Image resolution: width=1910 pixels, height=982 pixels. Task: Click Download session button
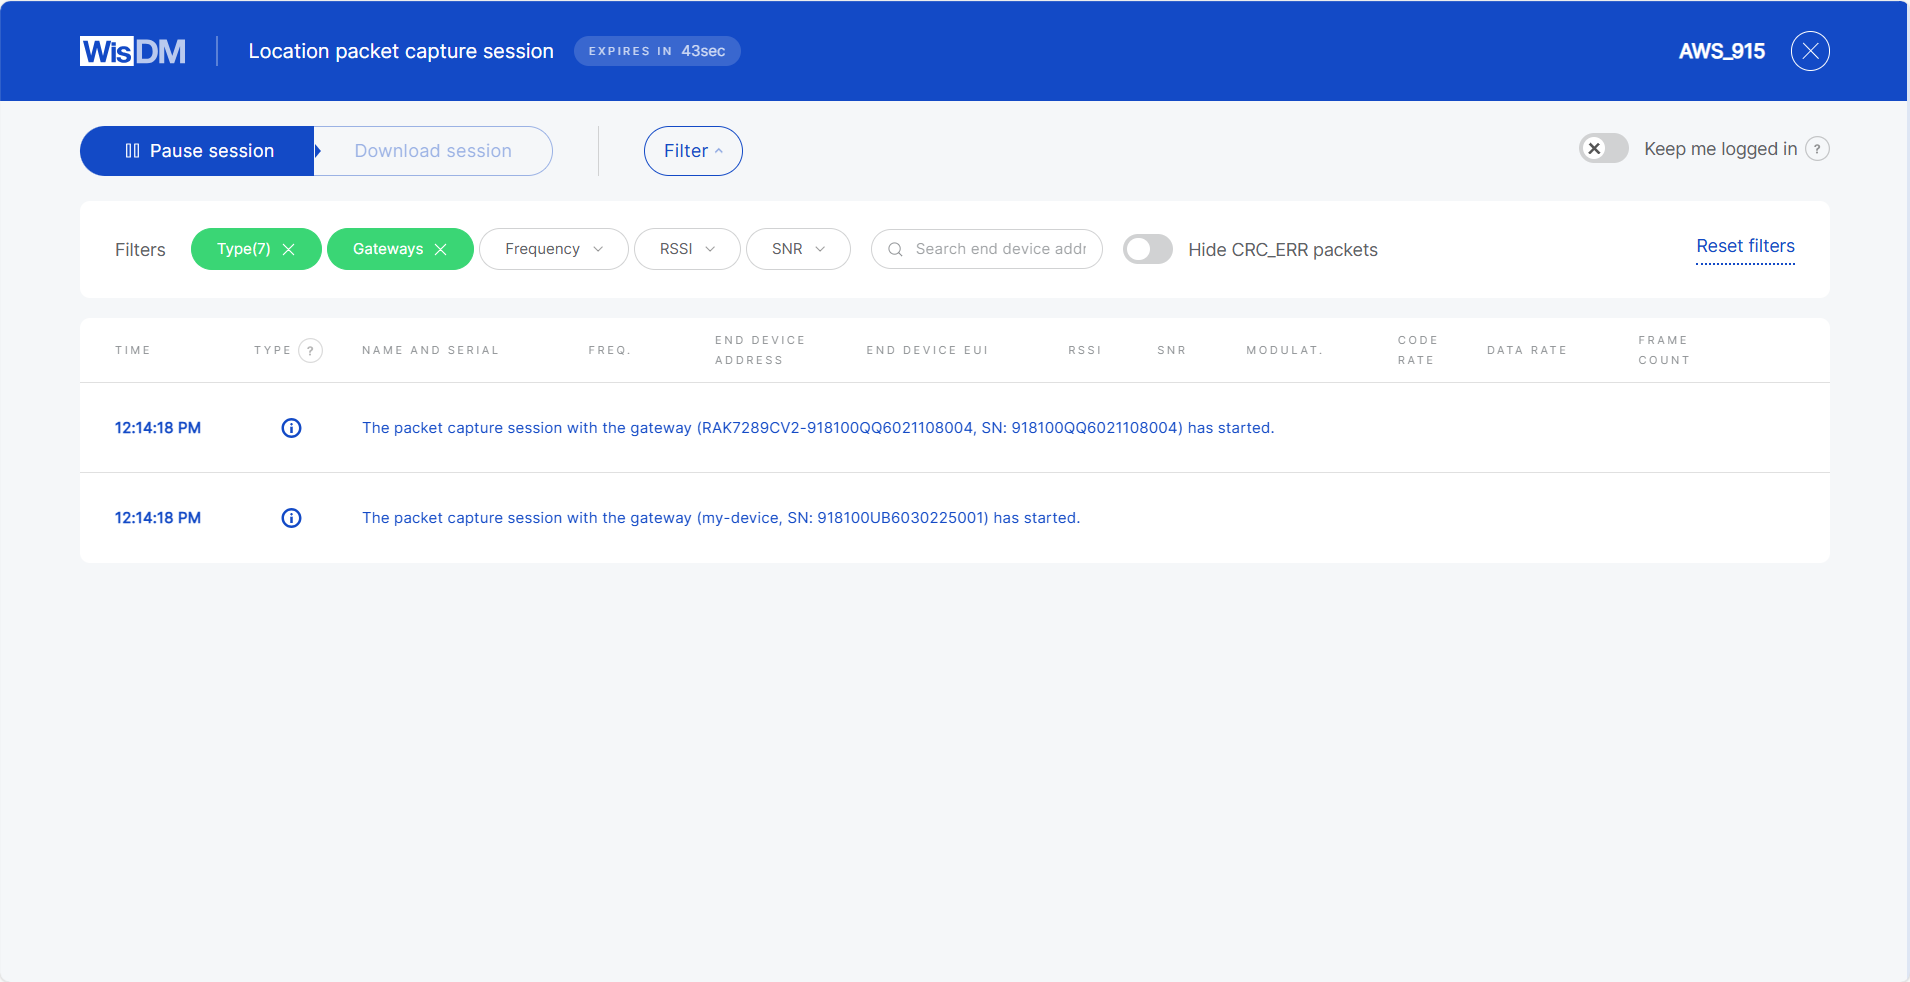pos(433,151)
